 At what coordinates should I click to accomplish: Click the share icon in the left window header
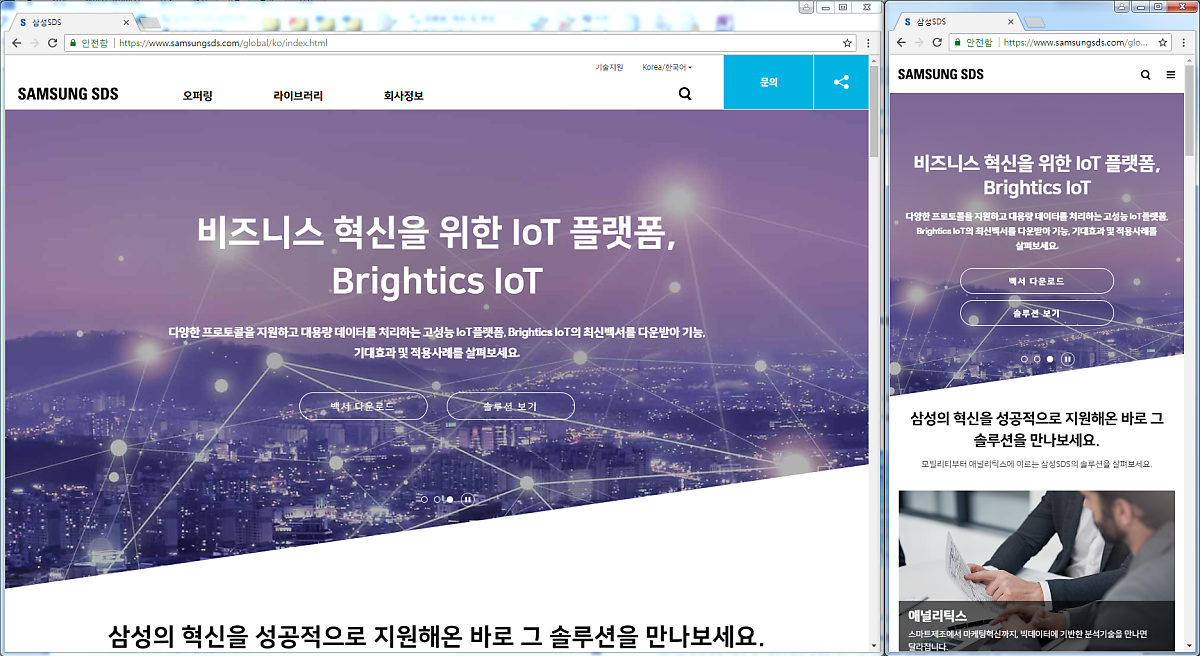click(x=841, y=82)
